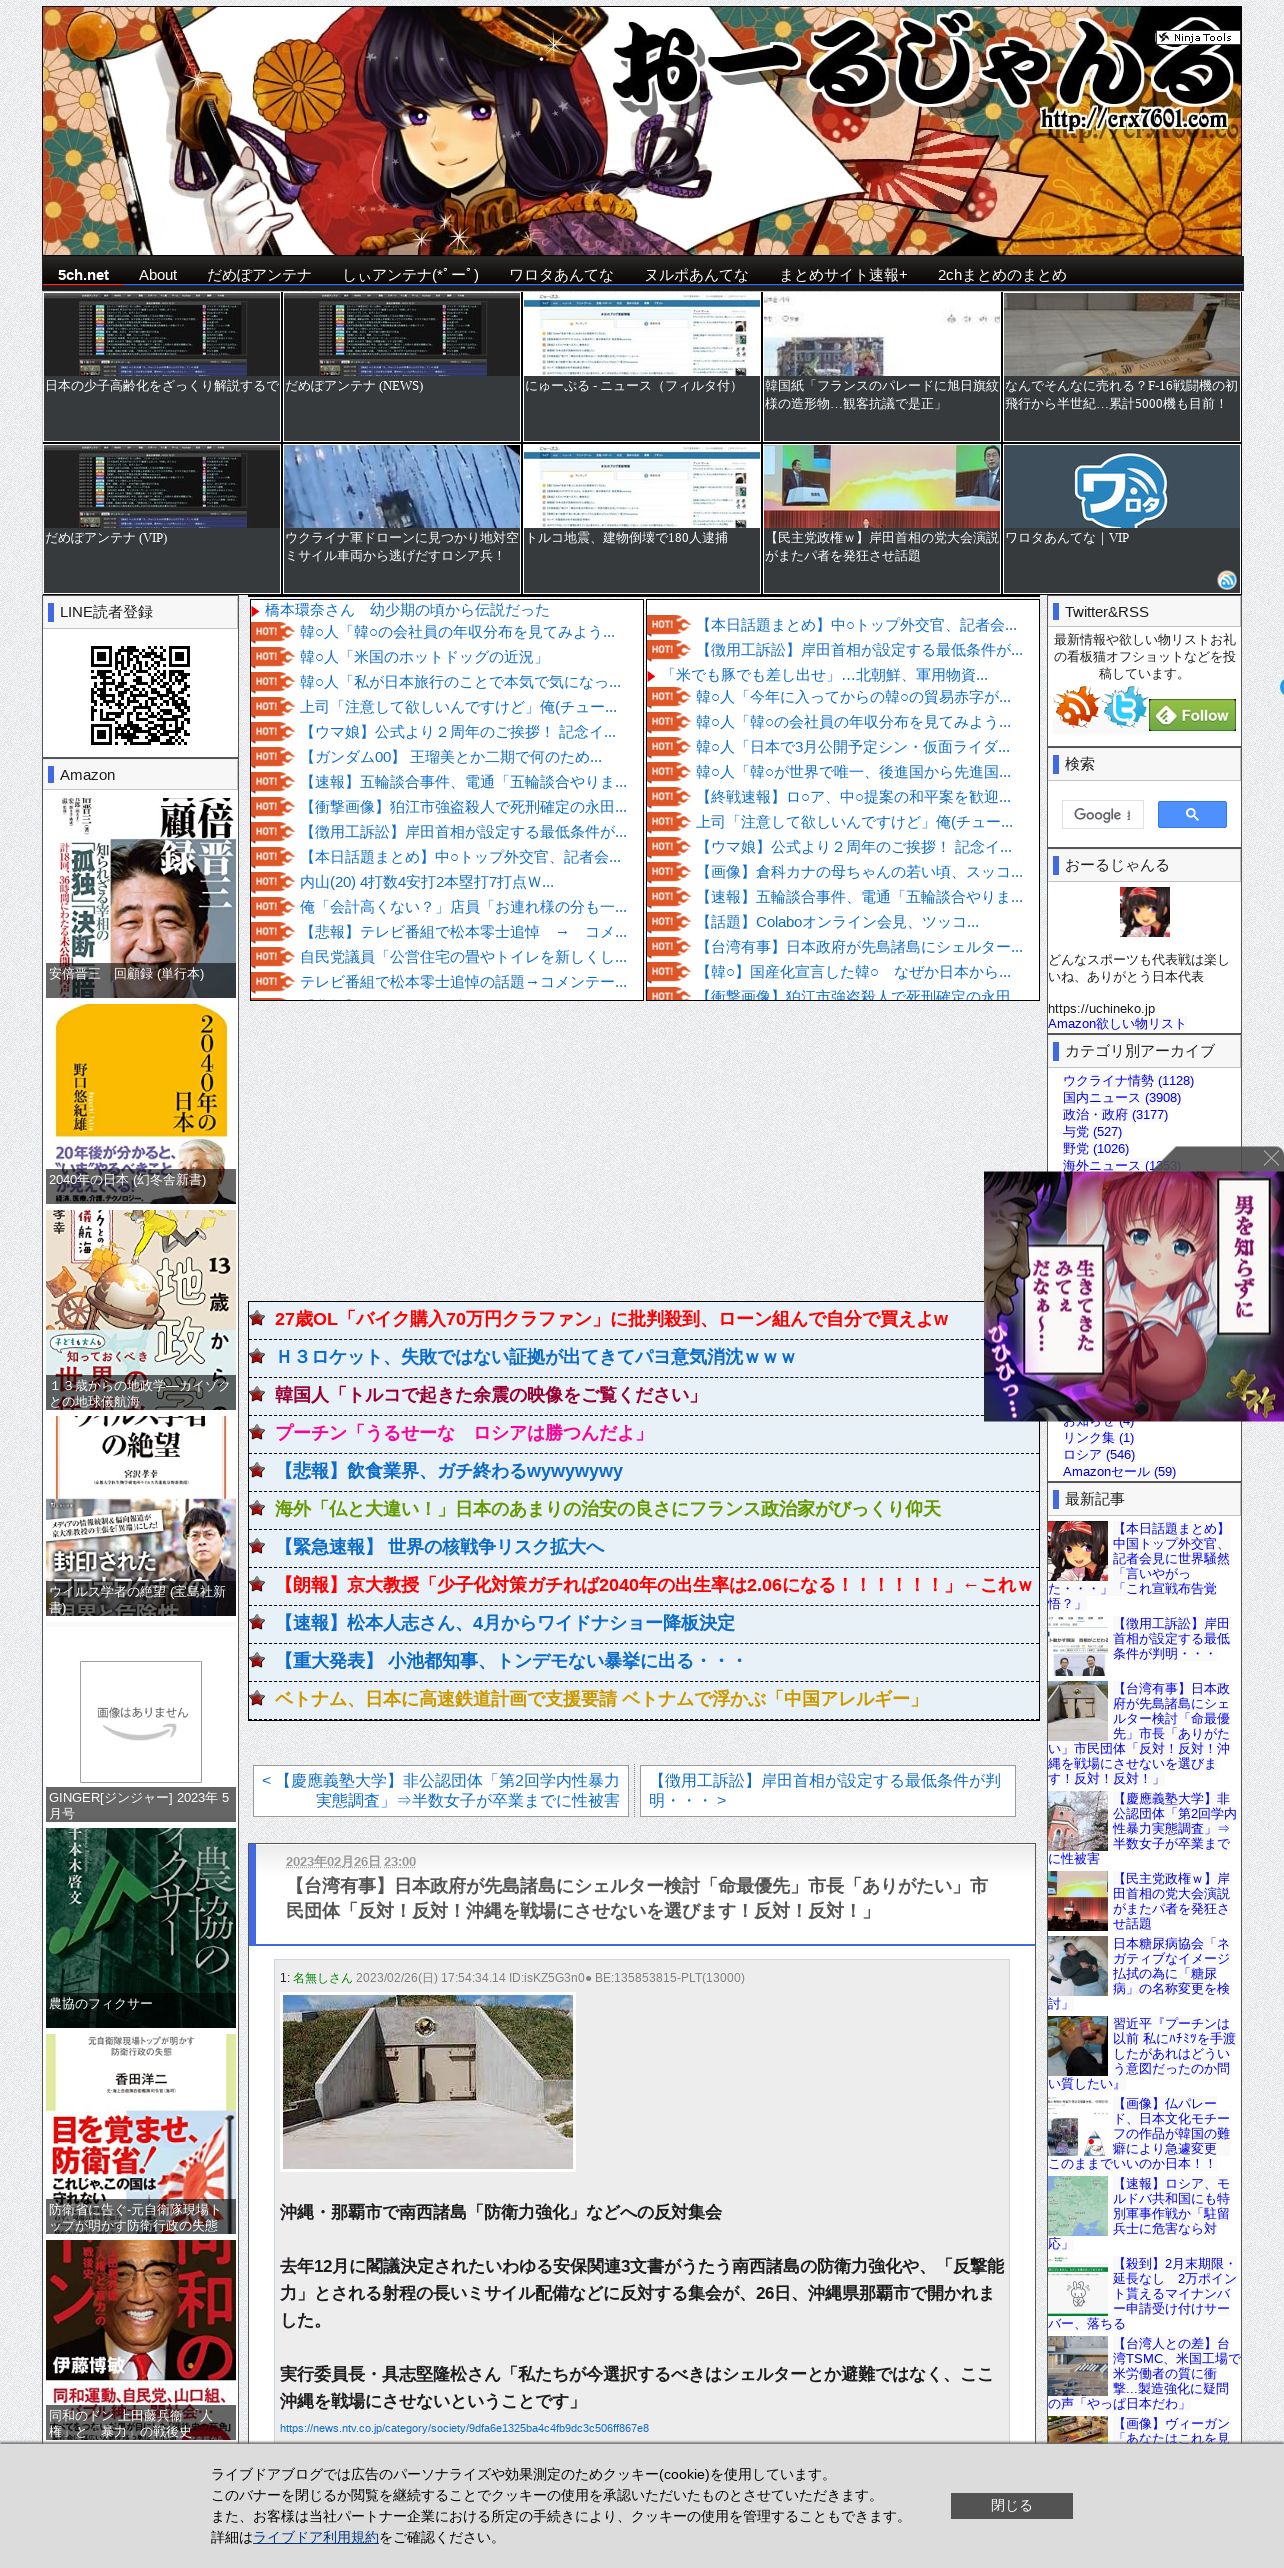Open the Wrota antenna logo thumbnail
Screen dimensions: 1284x2568
coord(1121,488)
